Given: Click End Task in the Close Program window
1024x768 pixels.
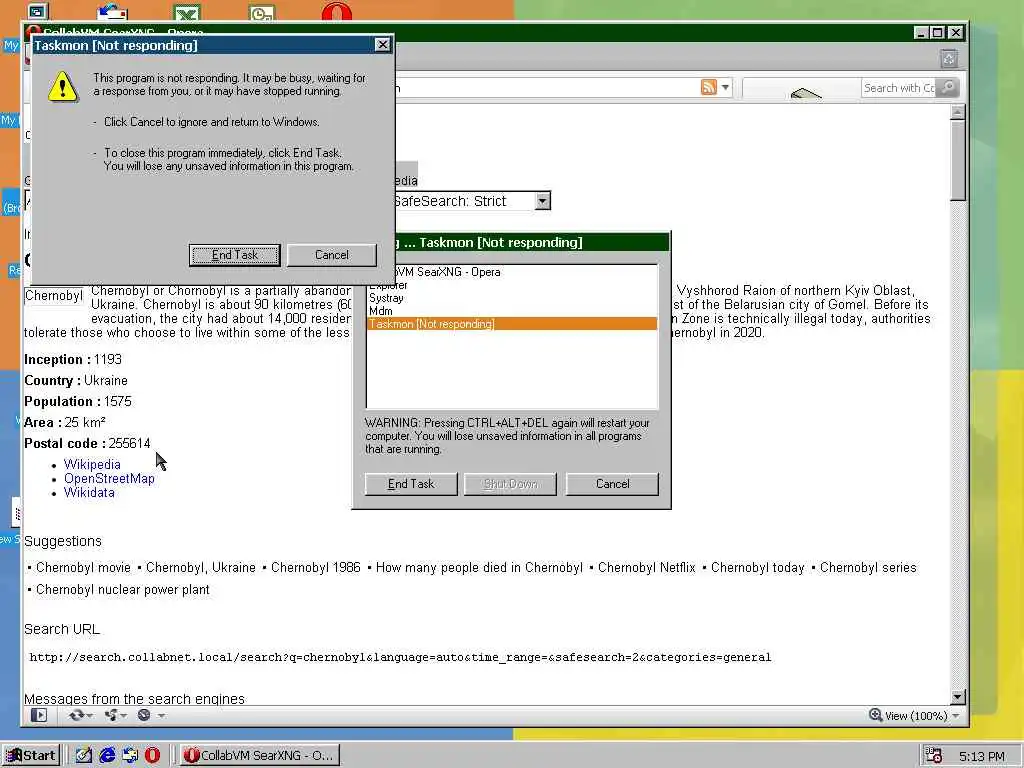Looking at the screenshot, I should [411, 484].
